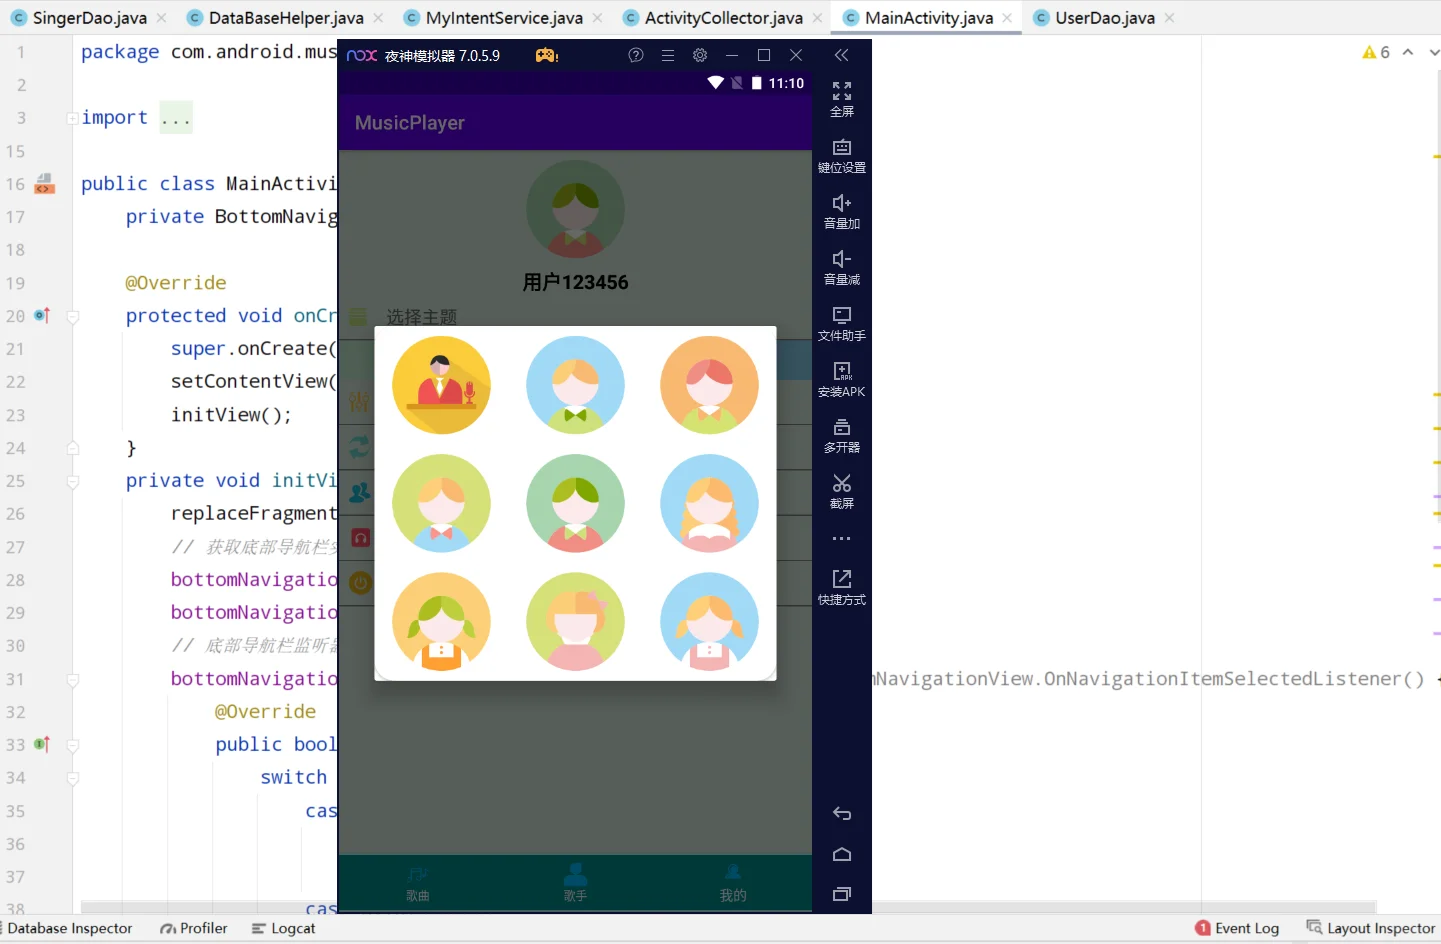Click the fold end marker on line 24

(73, 448)
